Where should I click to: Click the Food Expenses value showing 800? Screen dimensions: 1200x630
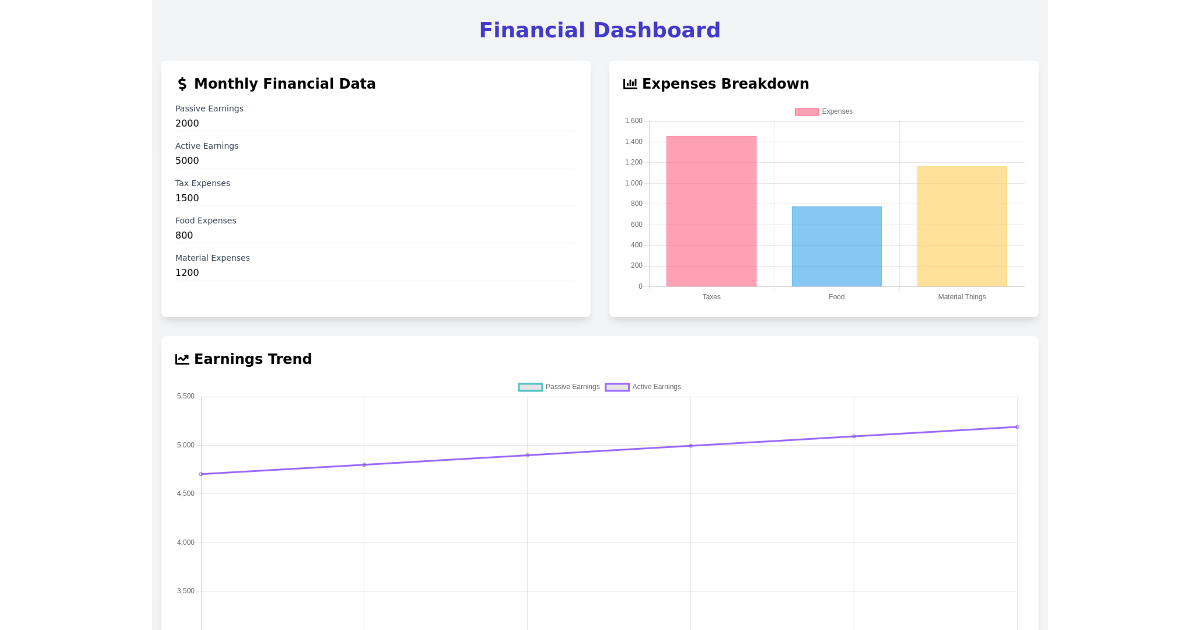click(x=183, y=235)
